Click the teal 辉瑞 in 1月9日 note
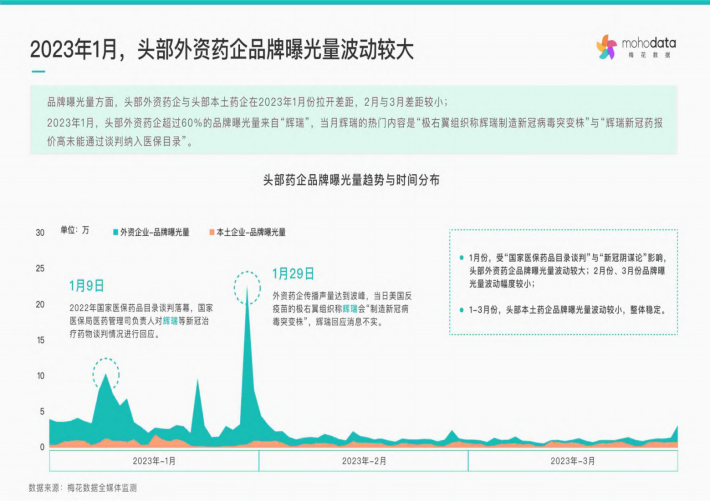The height and width of the screenshot is (501, 710). pos(170,321)
